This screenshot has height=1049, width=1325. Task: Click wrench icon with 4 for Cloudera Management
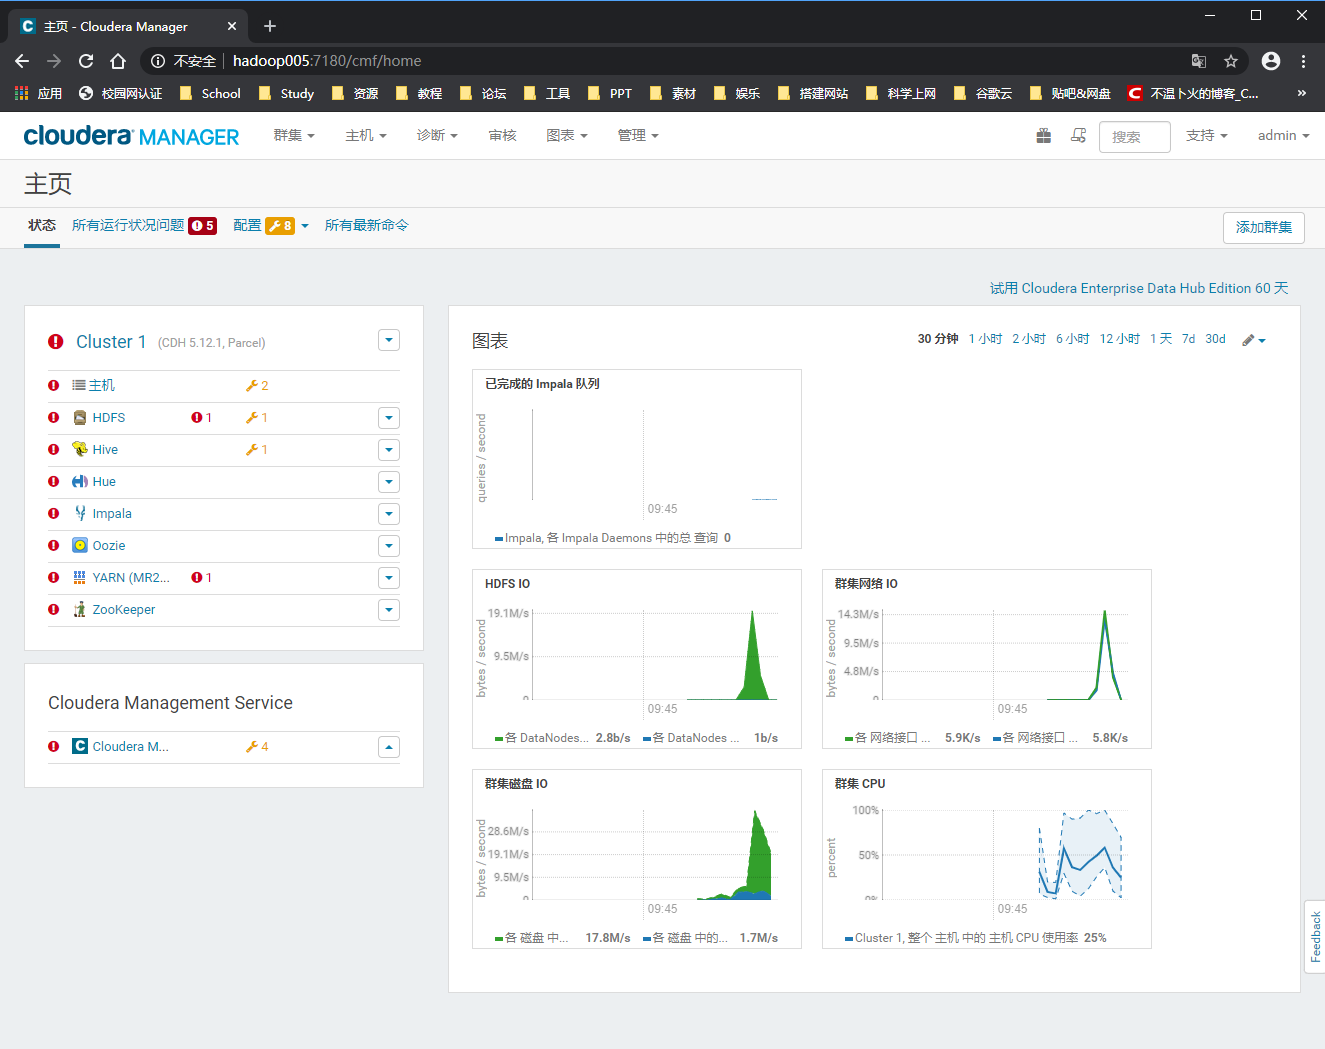pos(257,746)
